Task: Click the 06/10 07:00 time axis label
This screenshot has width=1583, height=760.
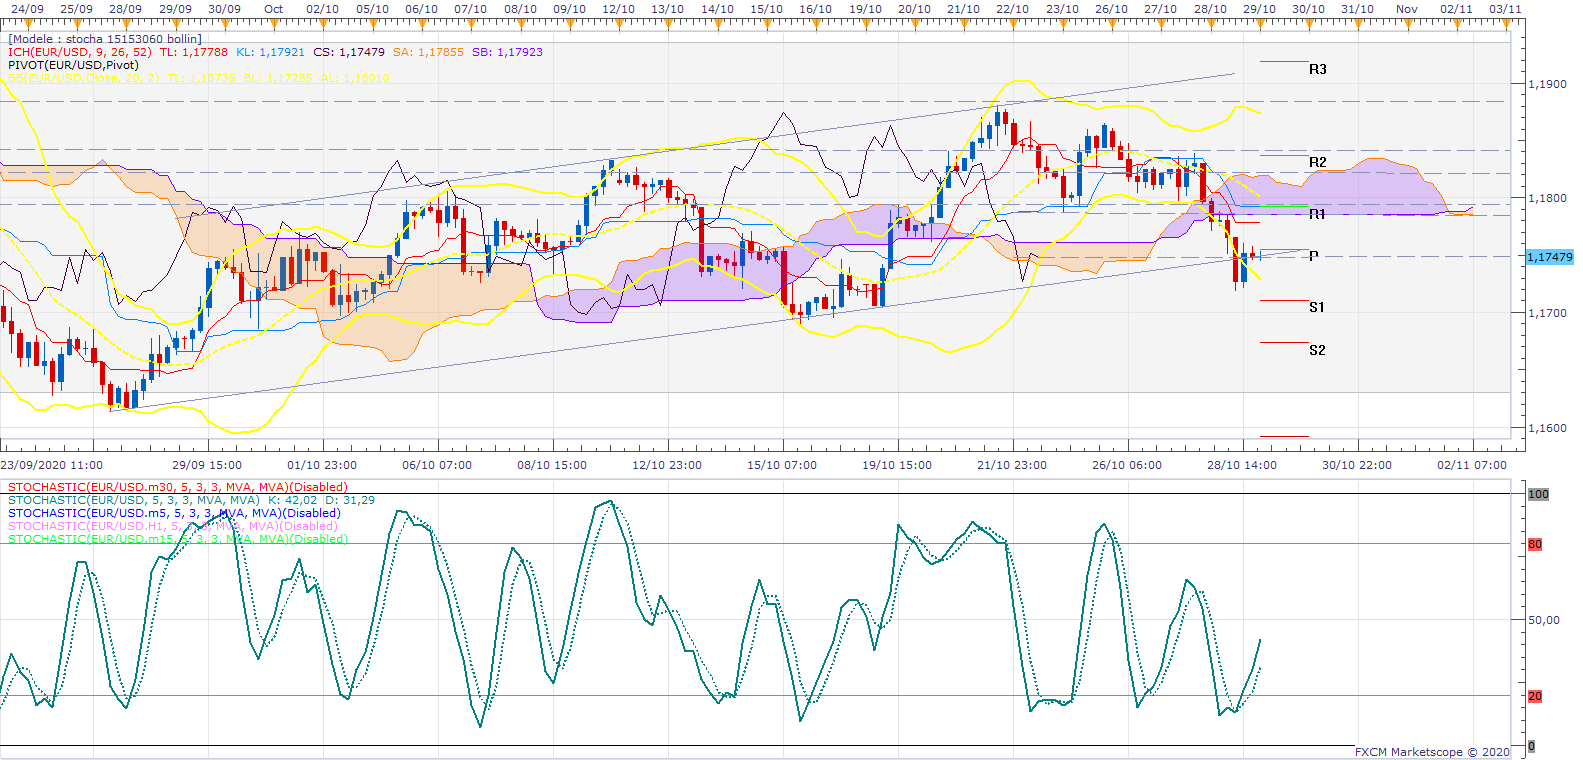Action: 437,465
